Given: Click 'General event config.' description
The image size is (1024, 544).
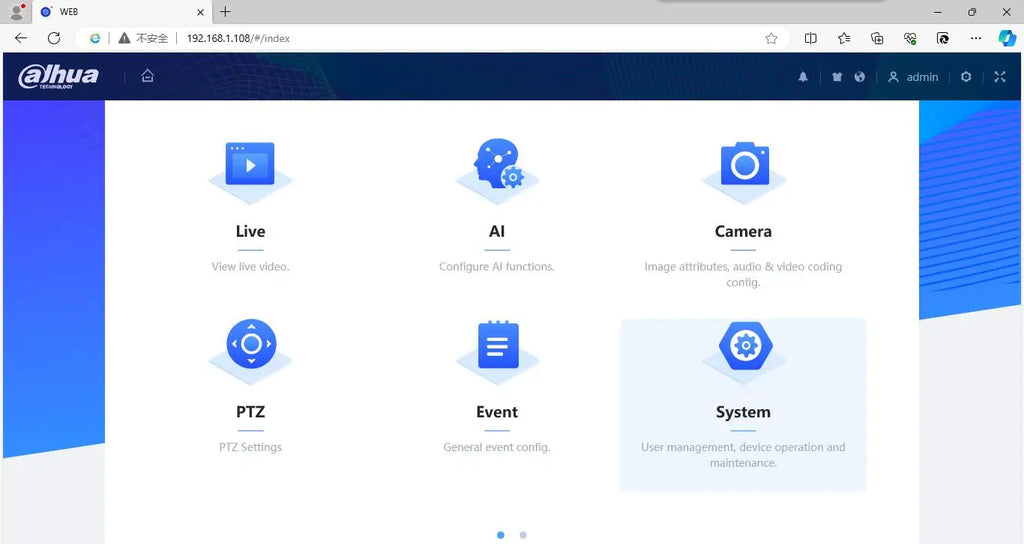Looking at the screenshot, I should pos(497,447).
